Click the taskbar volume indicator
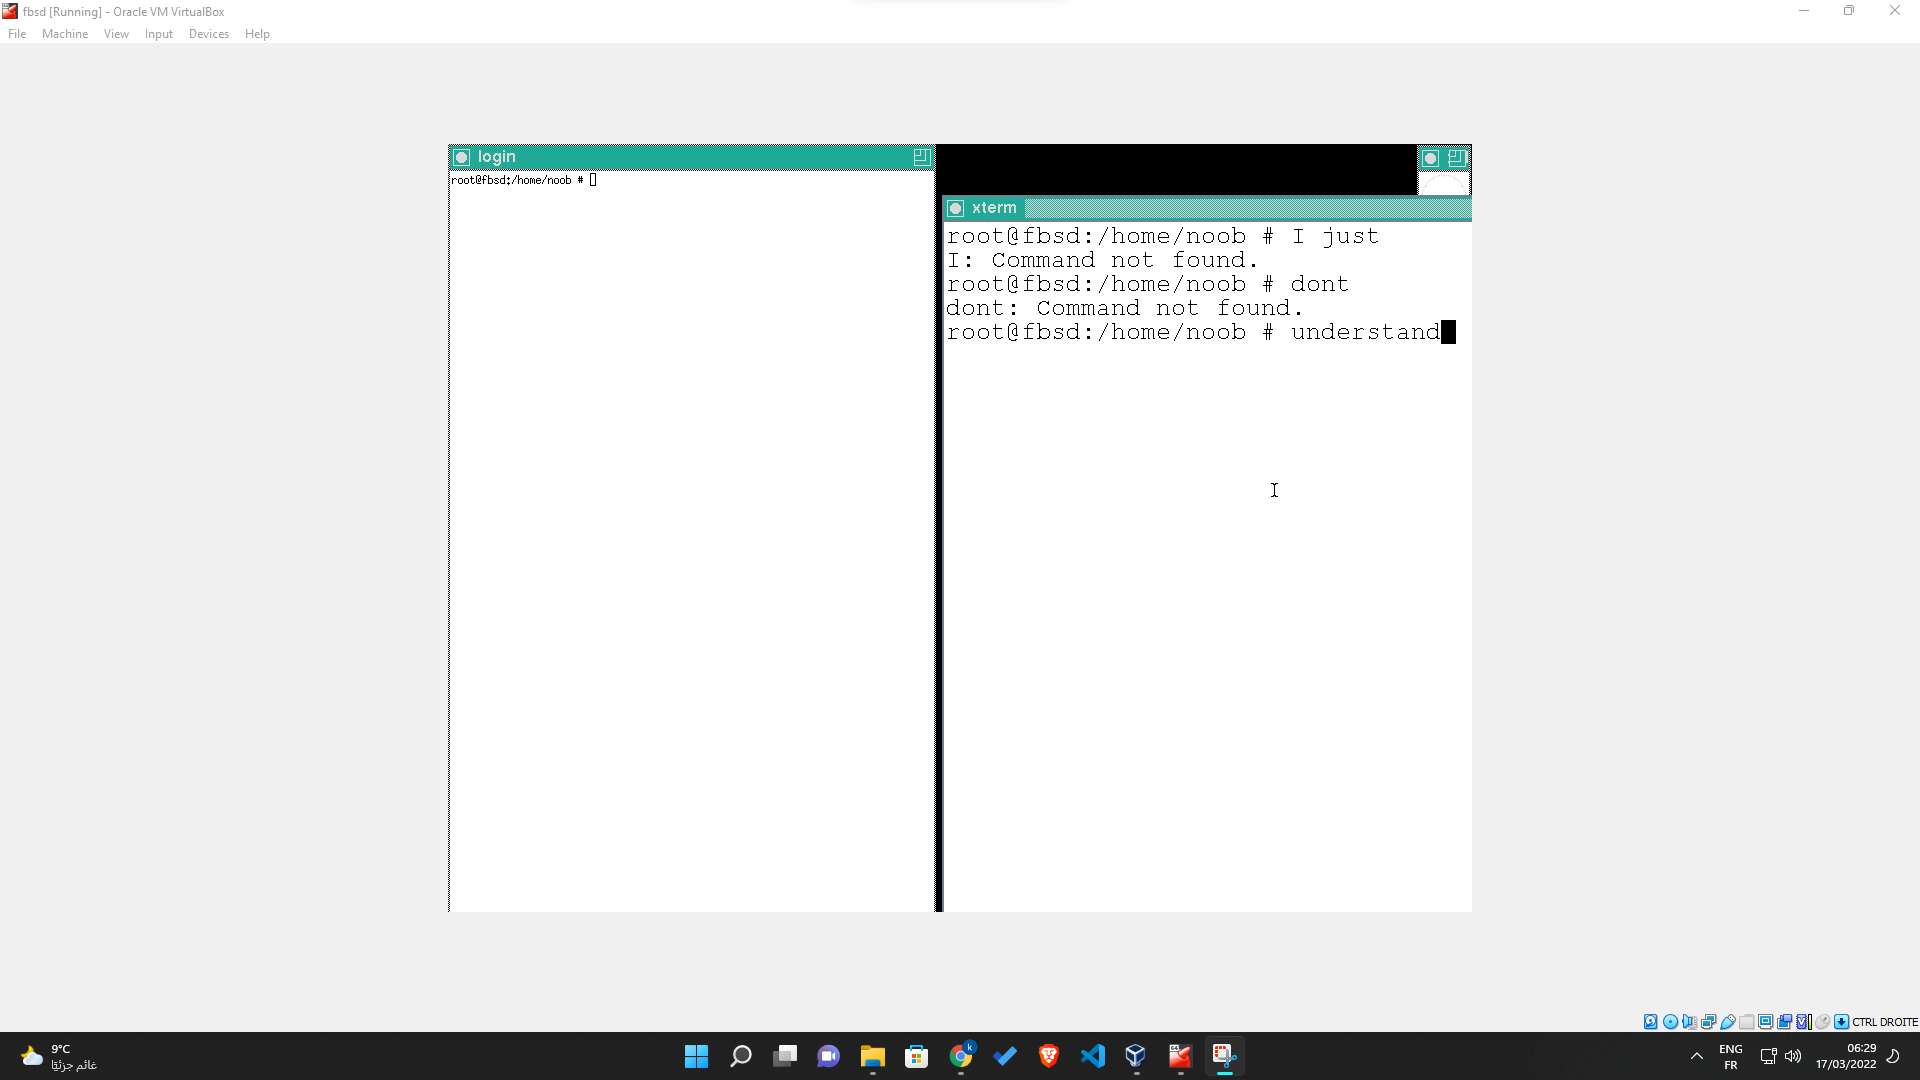Viewport: 1920px width, 1080px height. 1793,1056
